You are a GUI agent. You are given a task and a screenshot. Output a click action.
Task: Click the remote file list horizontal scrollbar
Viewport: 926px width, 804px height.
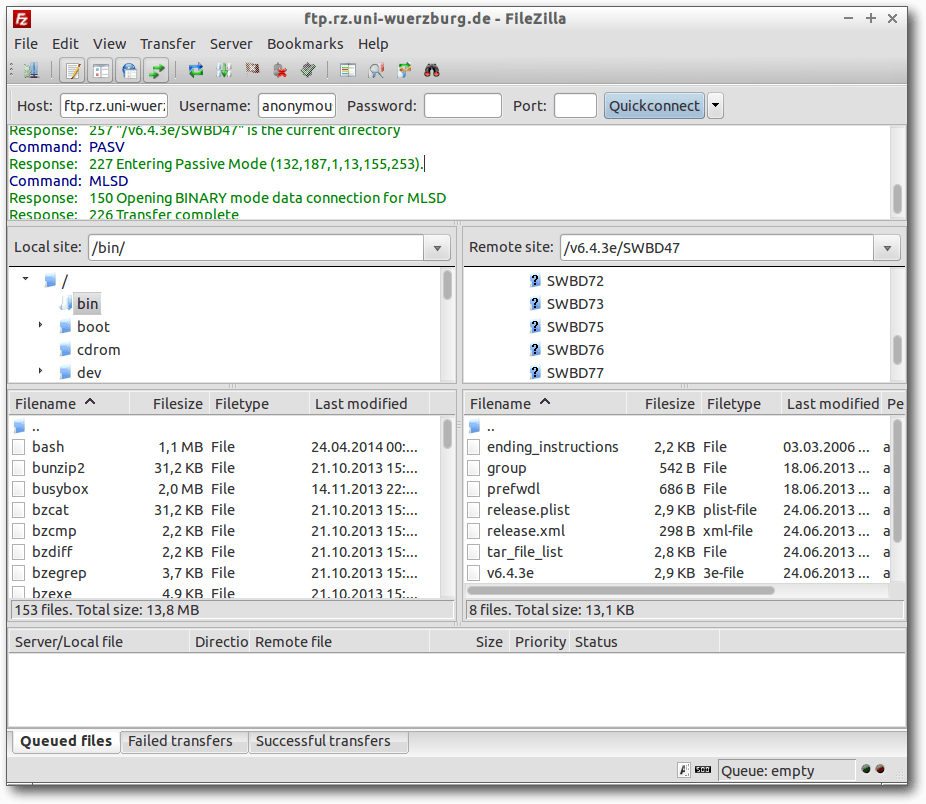(620, 590)
